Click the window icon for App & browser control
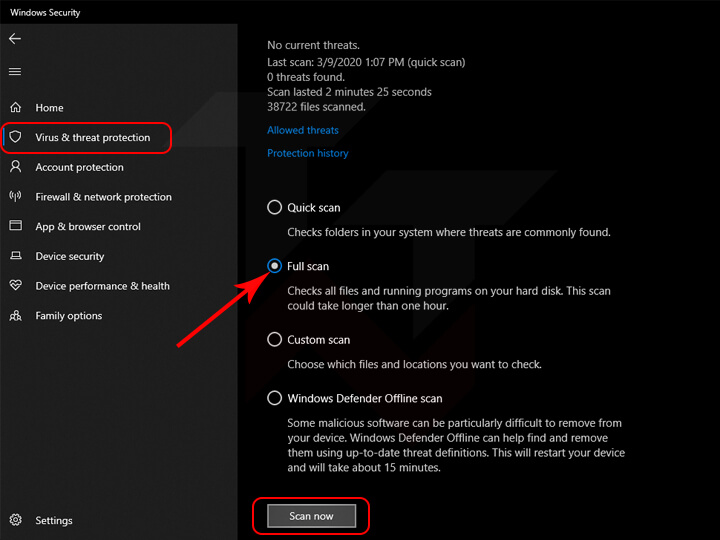Image resolution: width=720 pixels, height=540 pixels. (x=16, y=225)
